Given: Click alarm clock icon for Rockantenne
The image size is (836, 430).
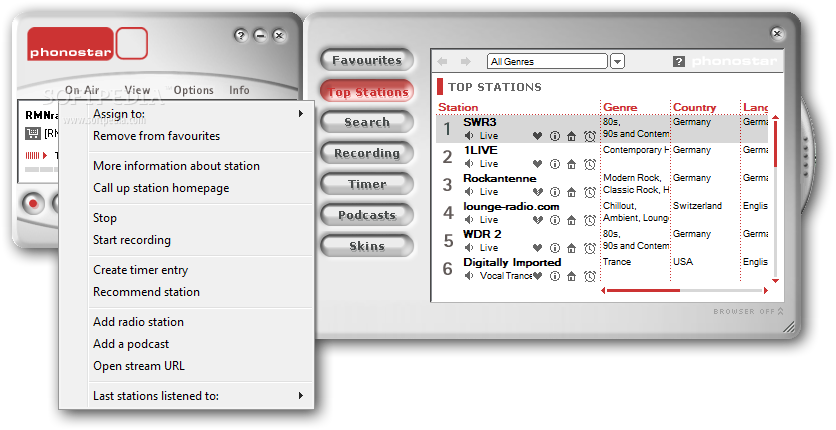Looking at the screenshot, I should (590, 192).
